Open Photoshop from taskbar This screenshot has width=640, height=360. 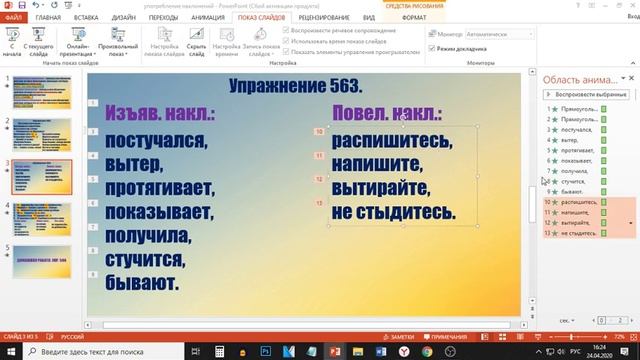click(266, 351)
